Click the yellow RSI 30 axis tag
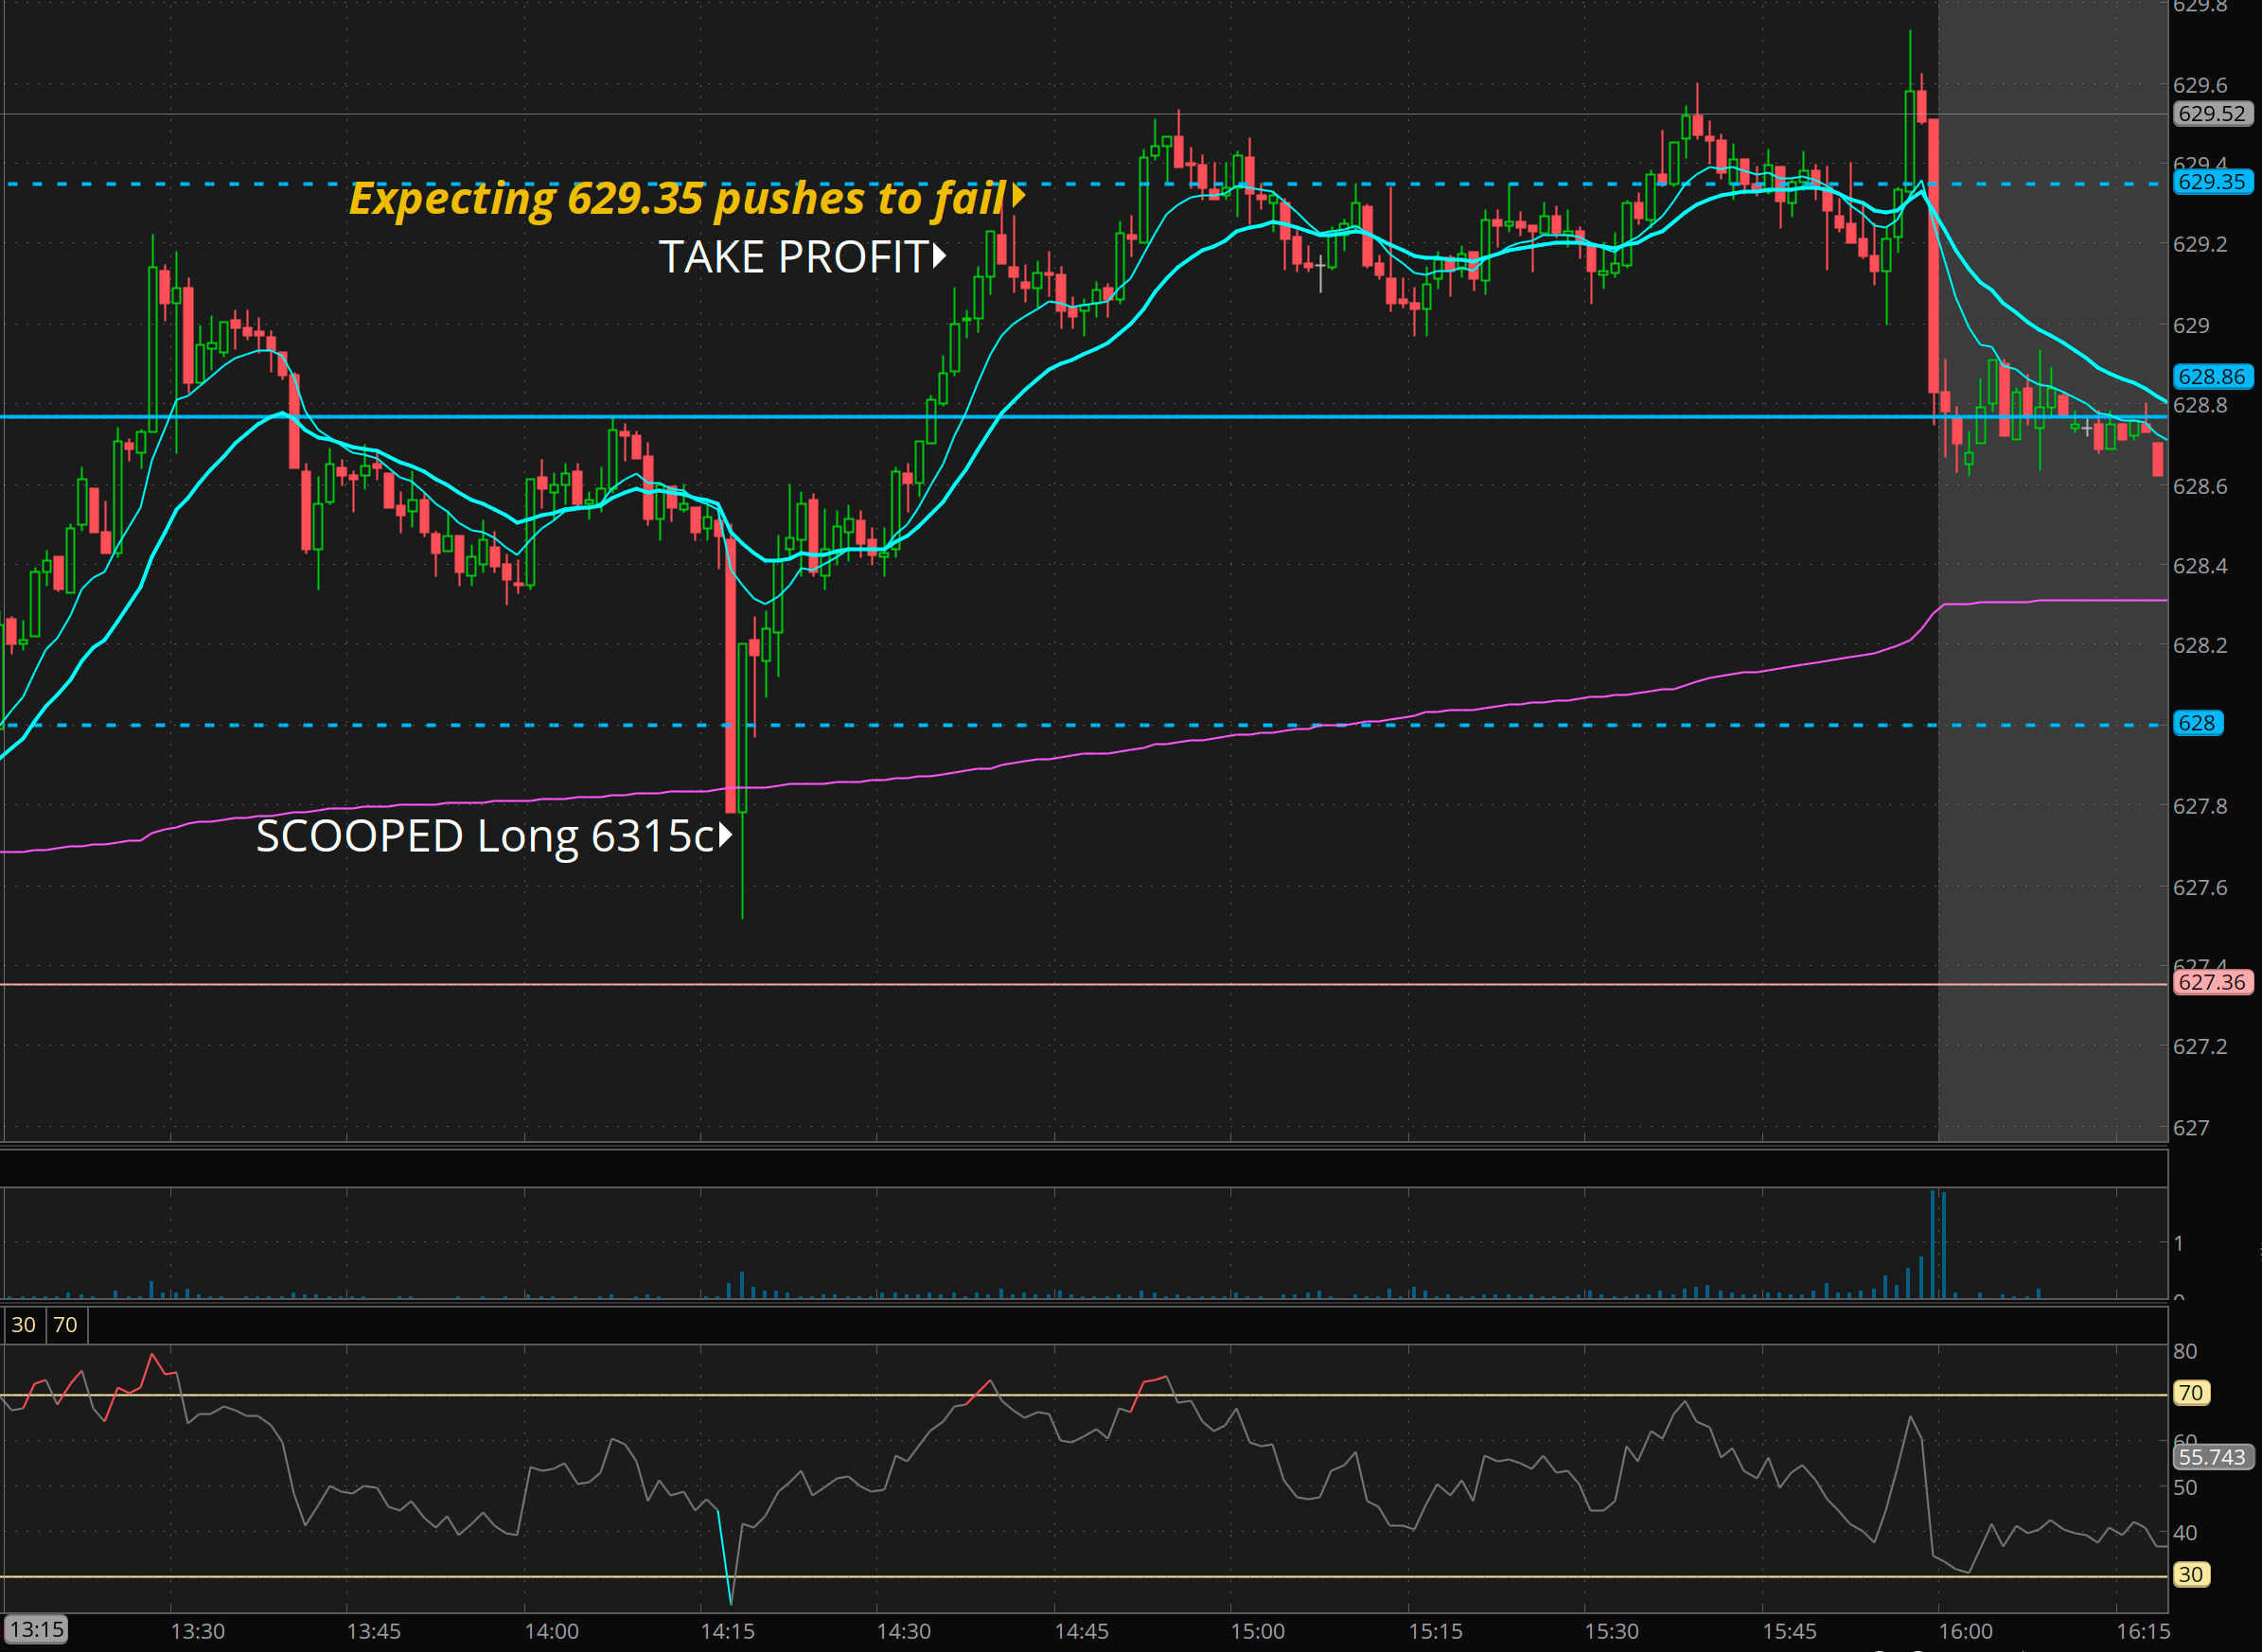This screenshot has height=1652, width=2262. click(2190, 1575)
